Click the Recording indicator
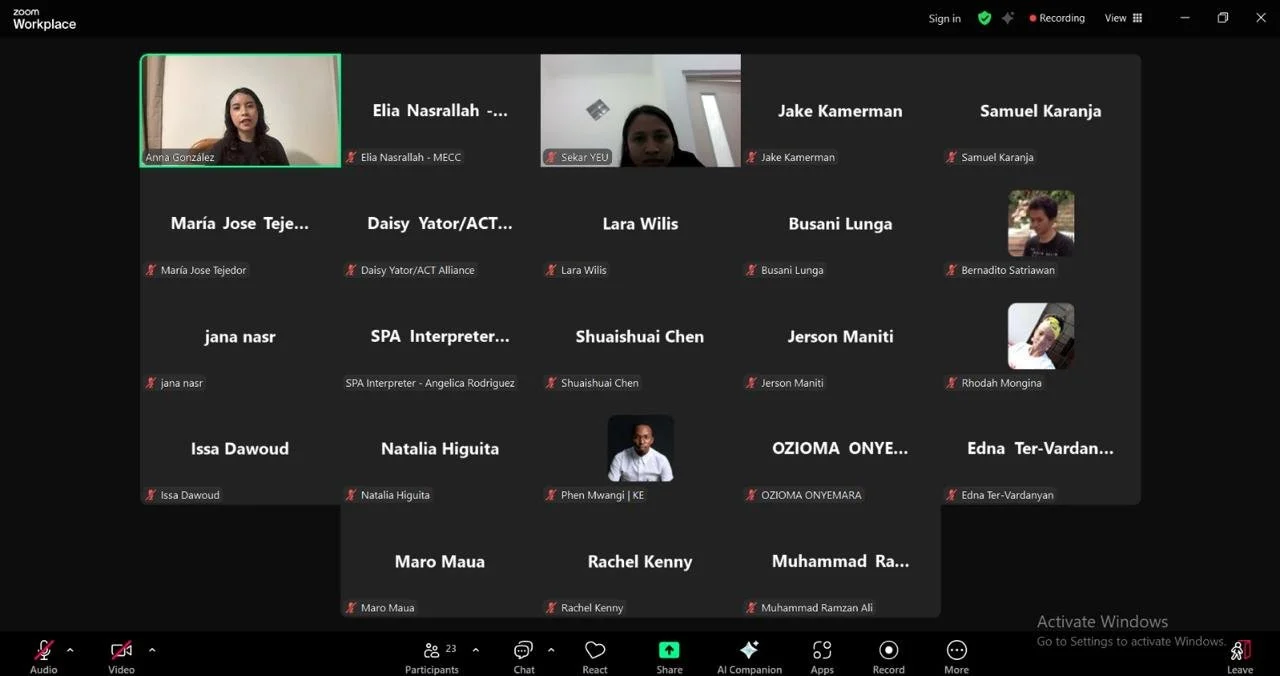 1057,18
